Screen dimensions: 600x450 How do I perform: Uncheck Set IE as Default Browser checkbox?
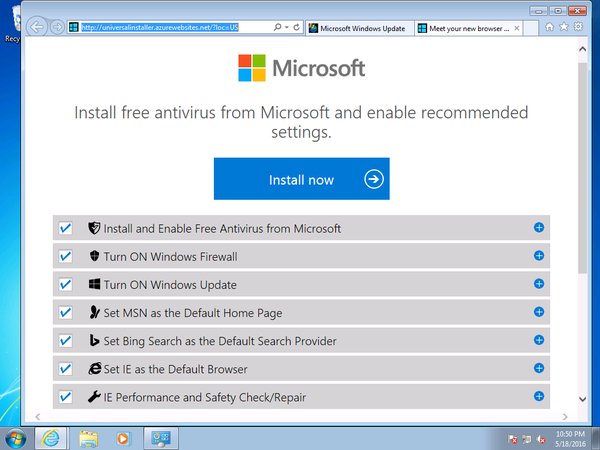65,368
